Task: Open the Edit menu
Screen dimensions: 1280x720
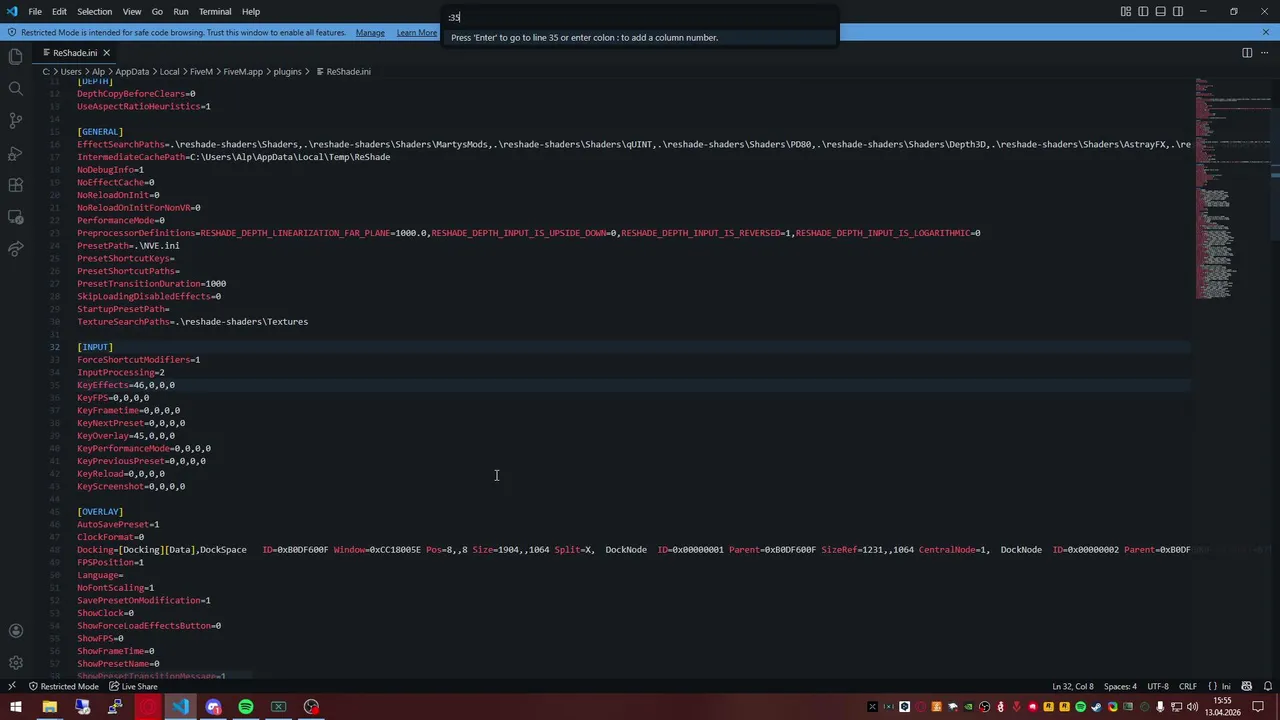Action: [59, 12]
